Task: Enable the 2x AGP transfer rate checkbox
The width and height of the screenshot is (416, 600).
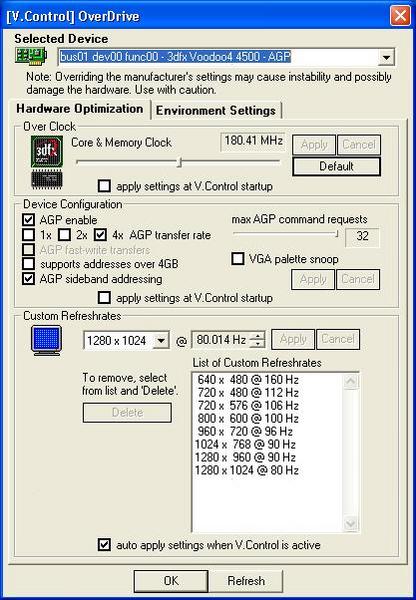Action: pyautogui.click(x=64, y=235)
